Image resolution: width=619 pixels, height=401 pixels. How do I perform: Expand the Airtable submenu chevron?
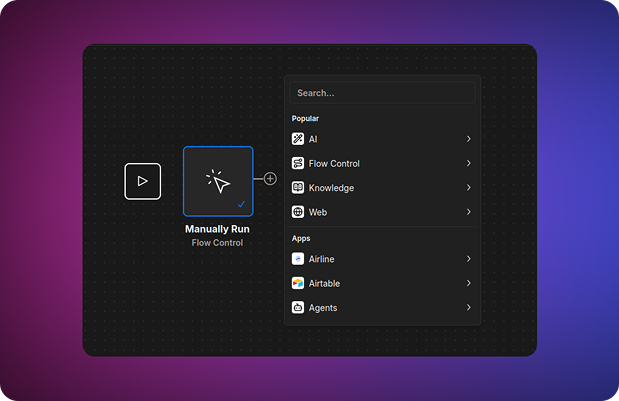coord(468,283)
